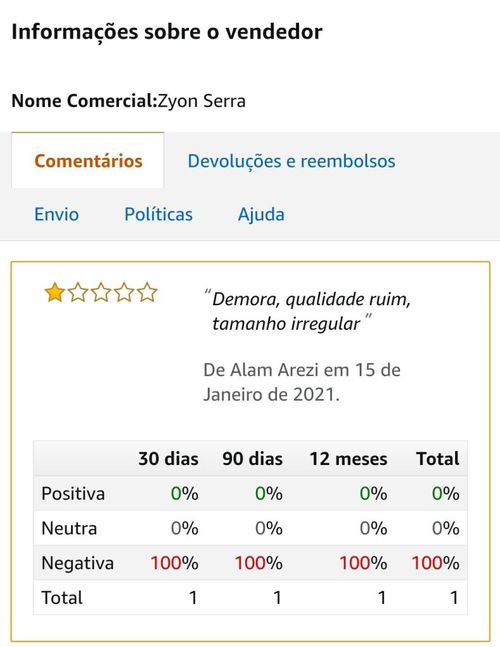500x647 pixels.
Task: Go to the Ajuda tab
Action: point(261,215)
